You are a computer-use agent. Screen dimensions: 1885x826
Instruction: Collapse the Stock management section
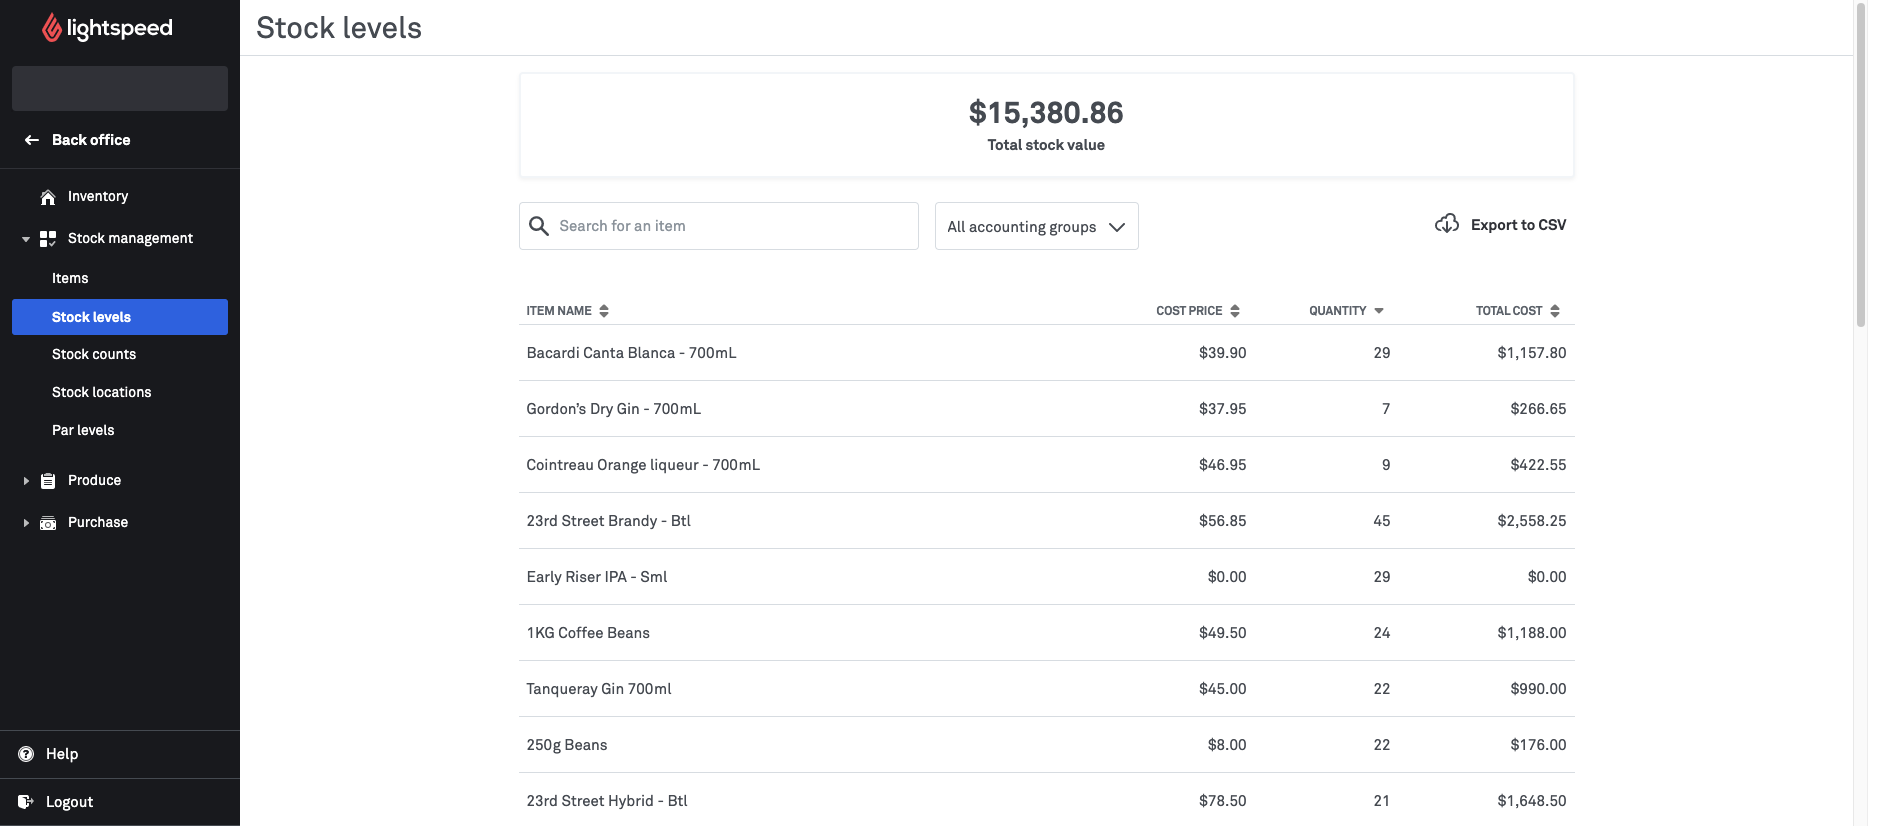[x=26, y=240]
